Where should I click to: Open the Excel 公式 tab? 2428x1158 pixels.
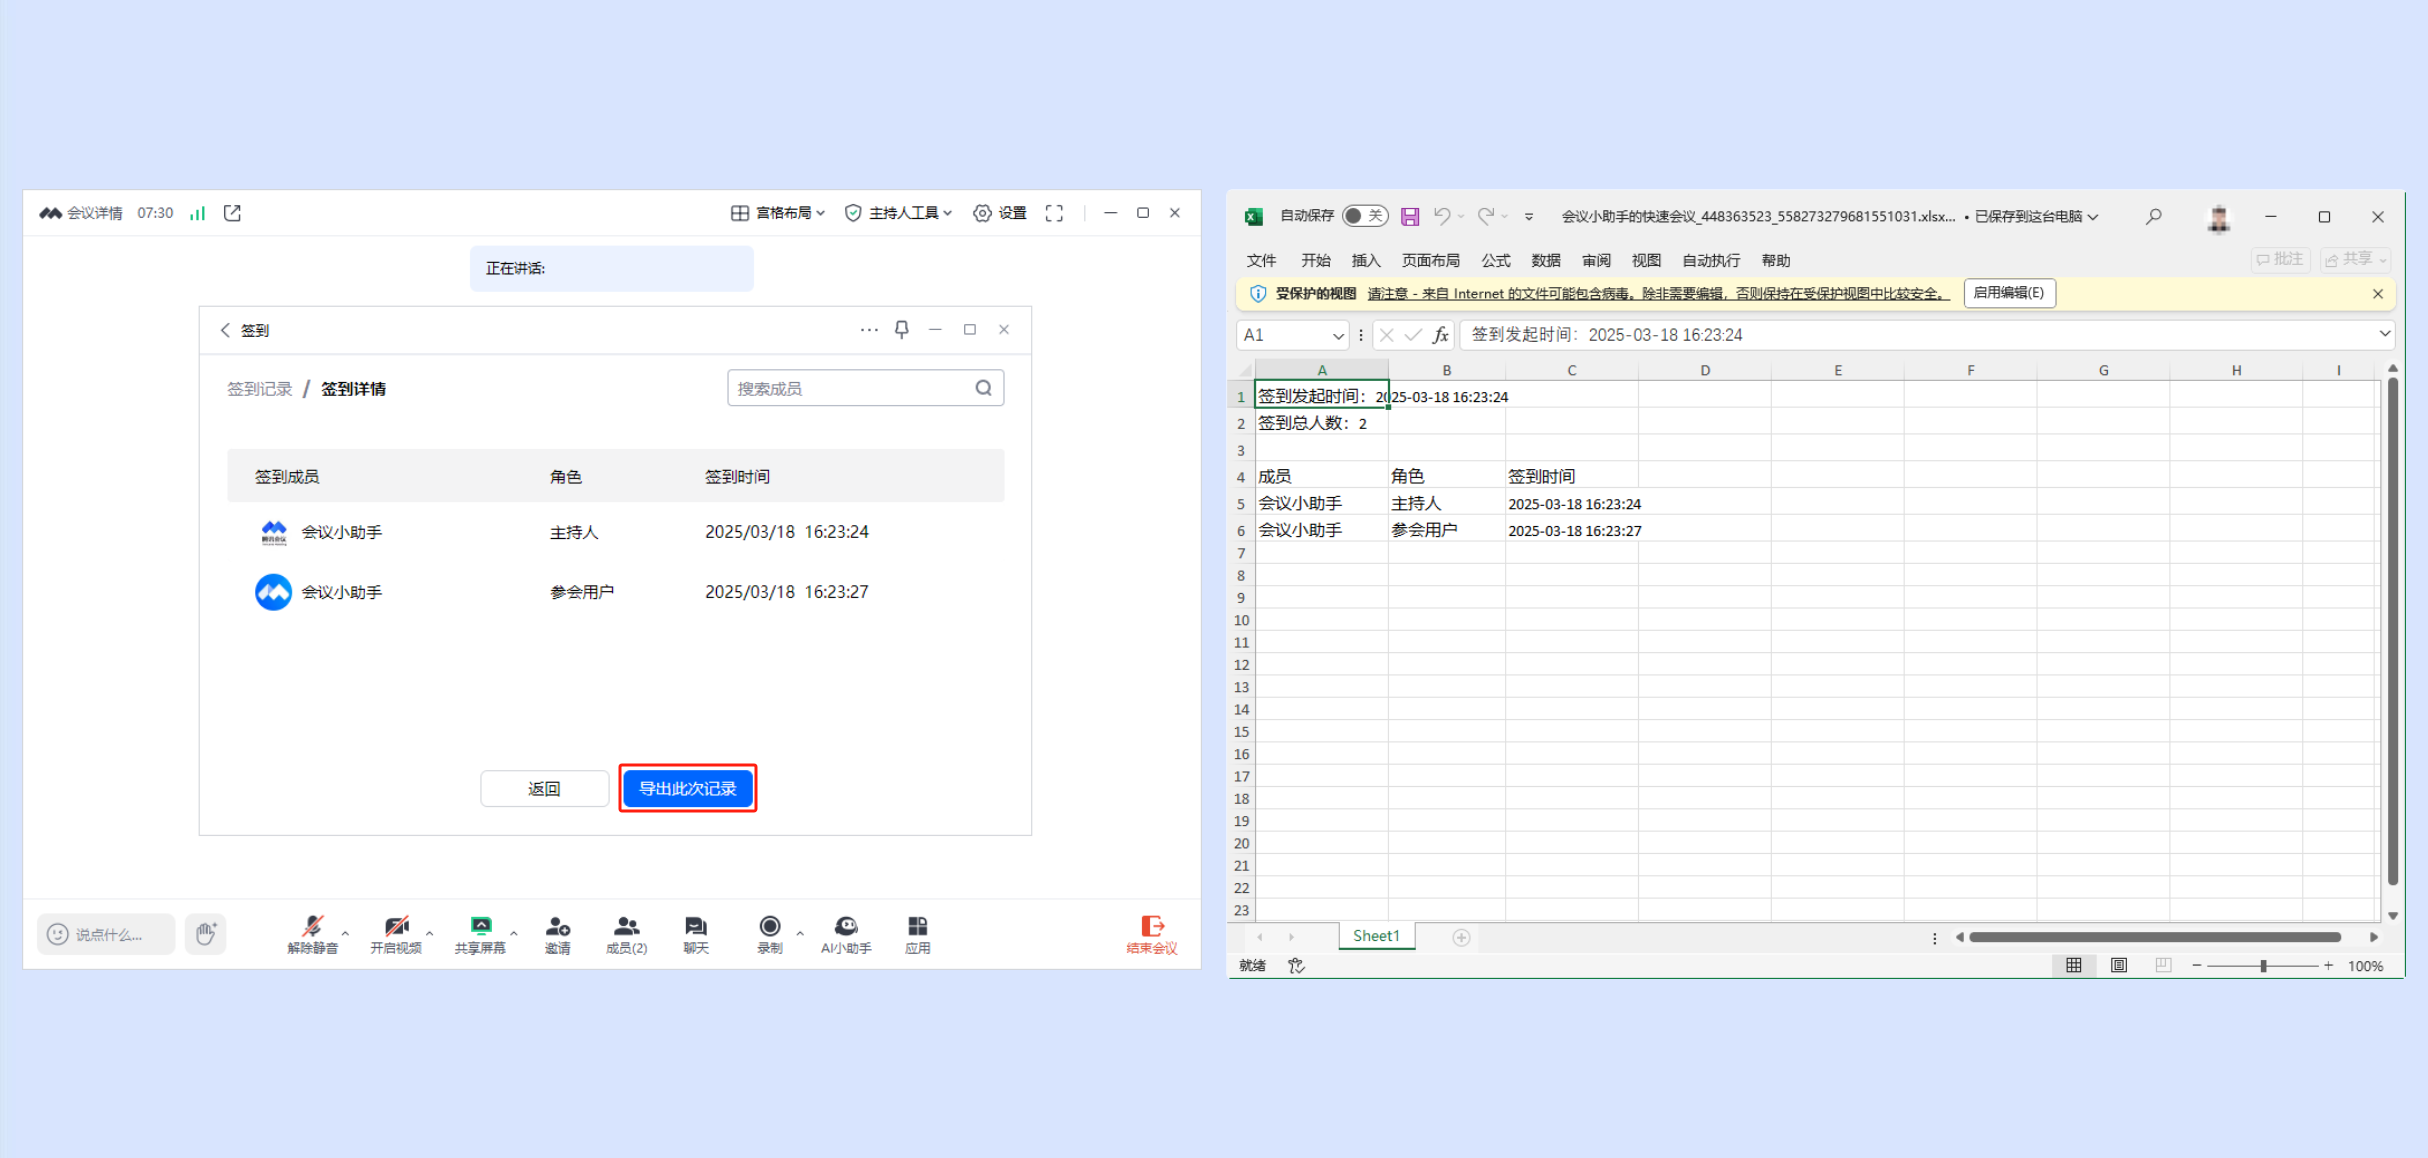coord(1496,260)
